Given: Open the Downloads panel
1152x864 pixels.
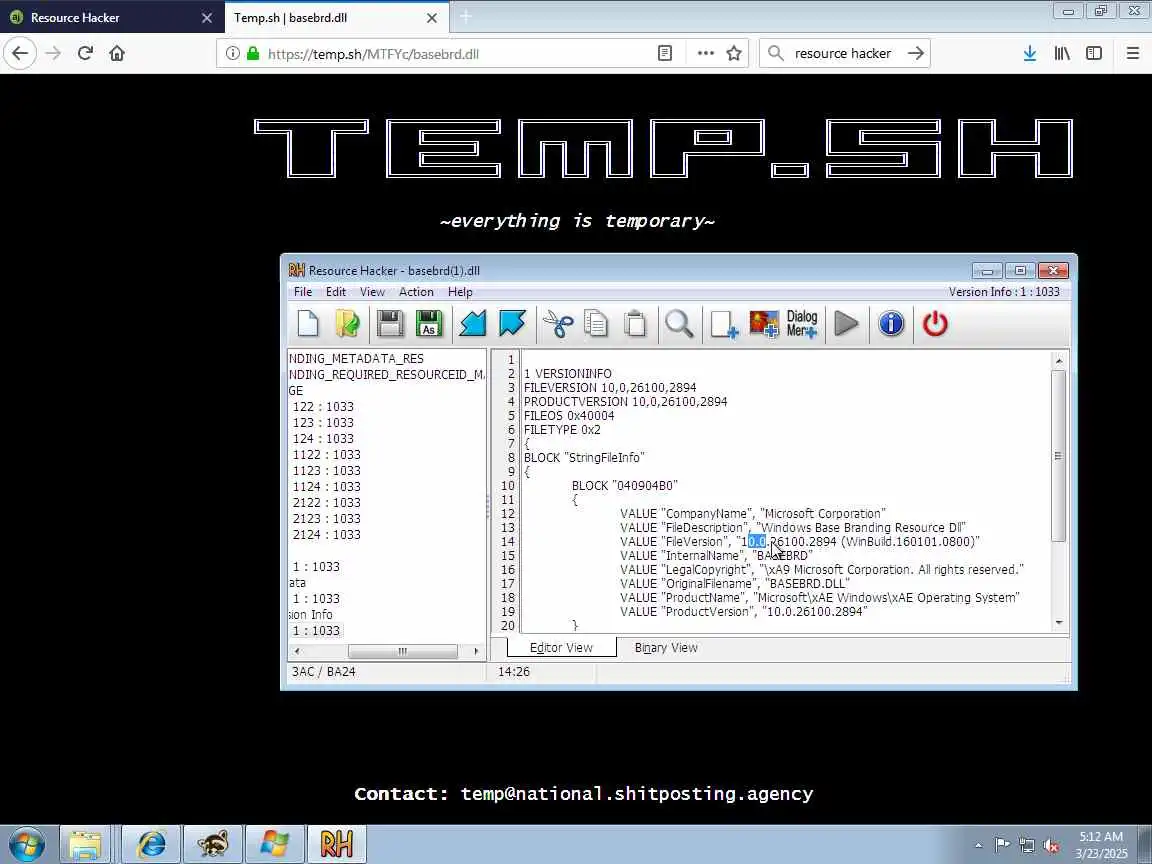Looking at the screenshot, I should [x=1029, y=53].
